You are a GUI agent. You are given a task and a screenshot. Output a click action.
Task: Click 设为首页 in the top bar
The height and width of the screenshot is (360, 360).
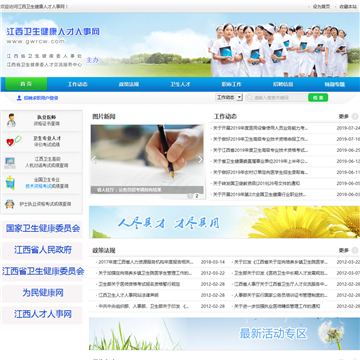321,7
